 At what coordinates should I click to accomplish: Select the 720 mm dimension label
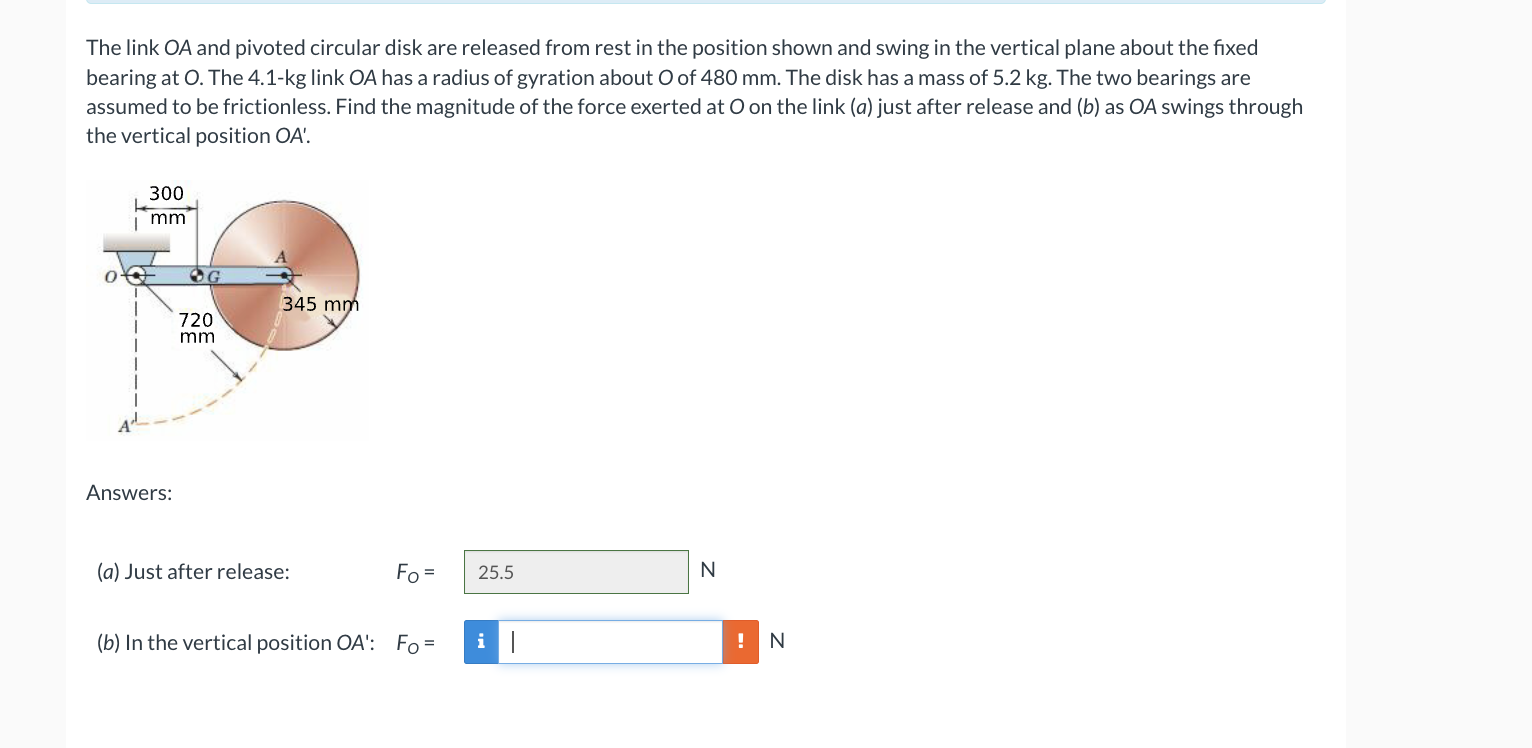click(x=197, y=327)
